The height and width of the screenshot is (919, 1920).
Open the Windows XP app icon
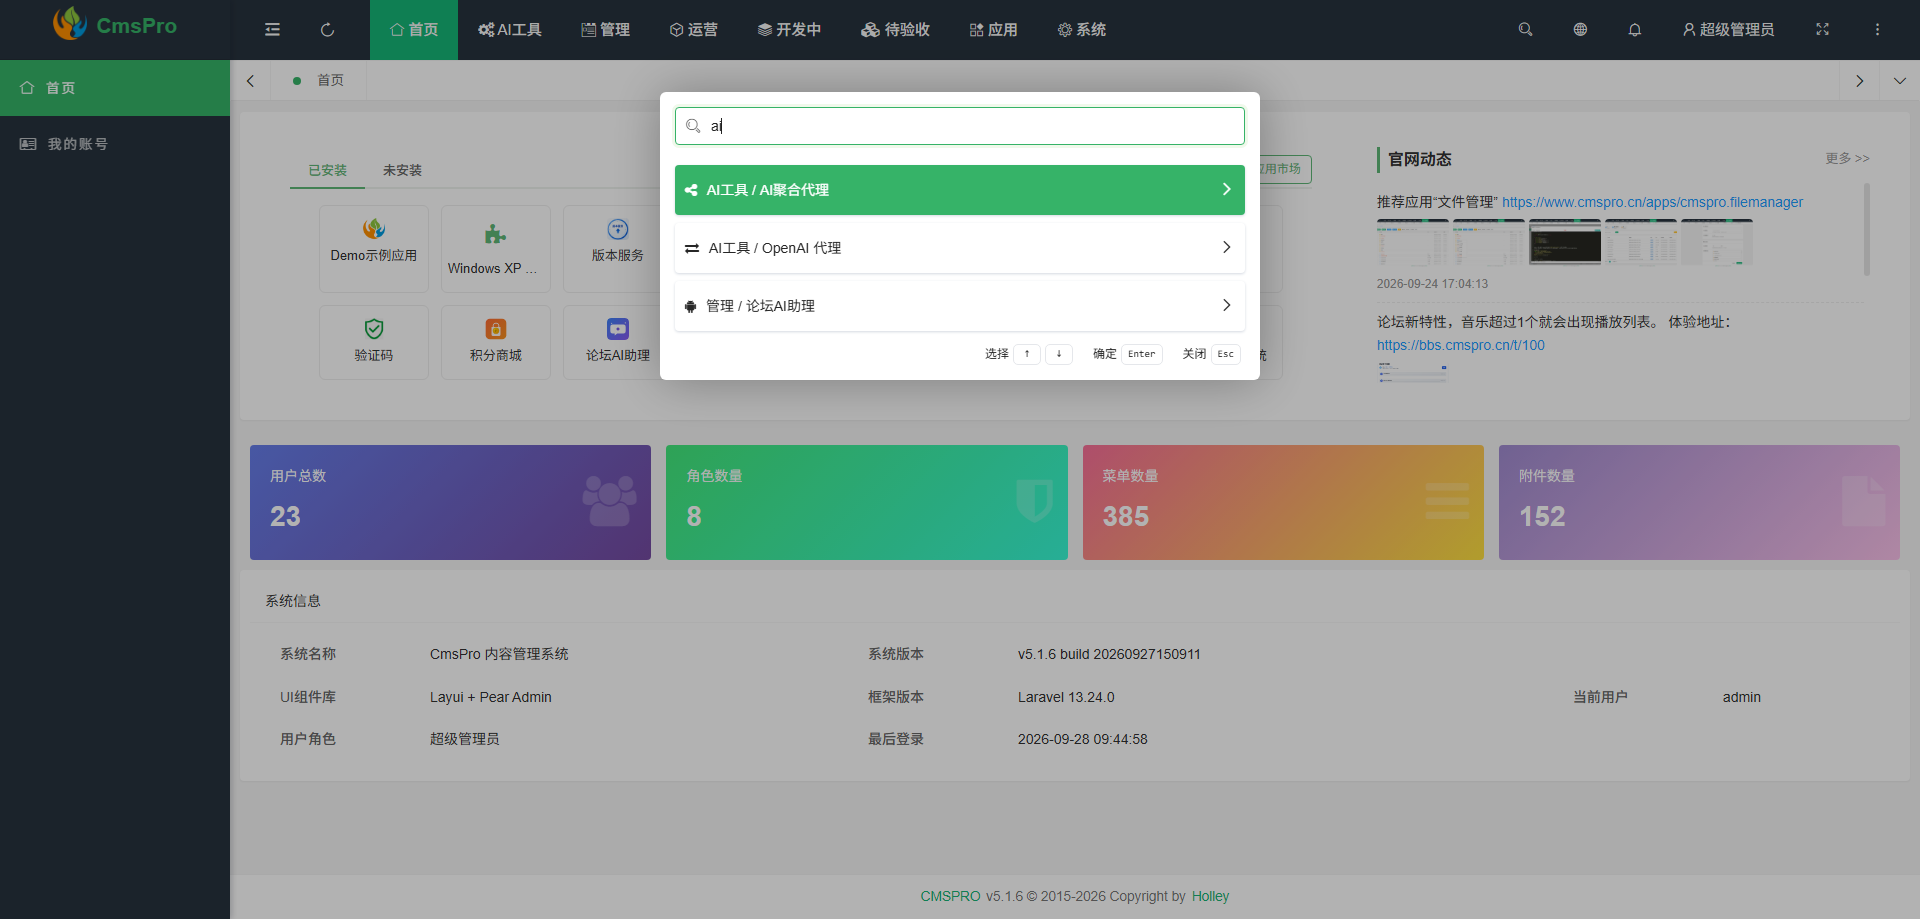pos(495,234)
